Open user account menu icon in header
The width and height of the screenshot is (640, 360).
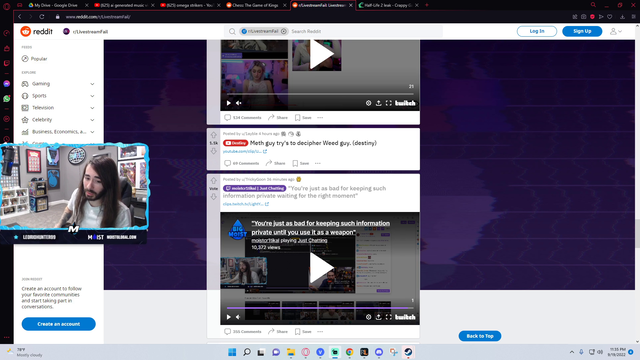pyautogui.click(x=616, y=31)
